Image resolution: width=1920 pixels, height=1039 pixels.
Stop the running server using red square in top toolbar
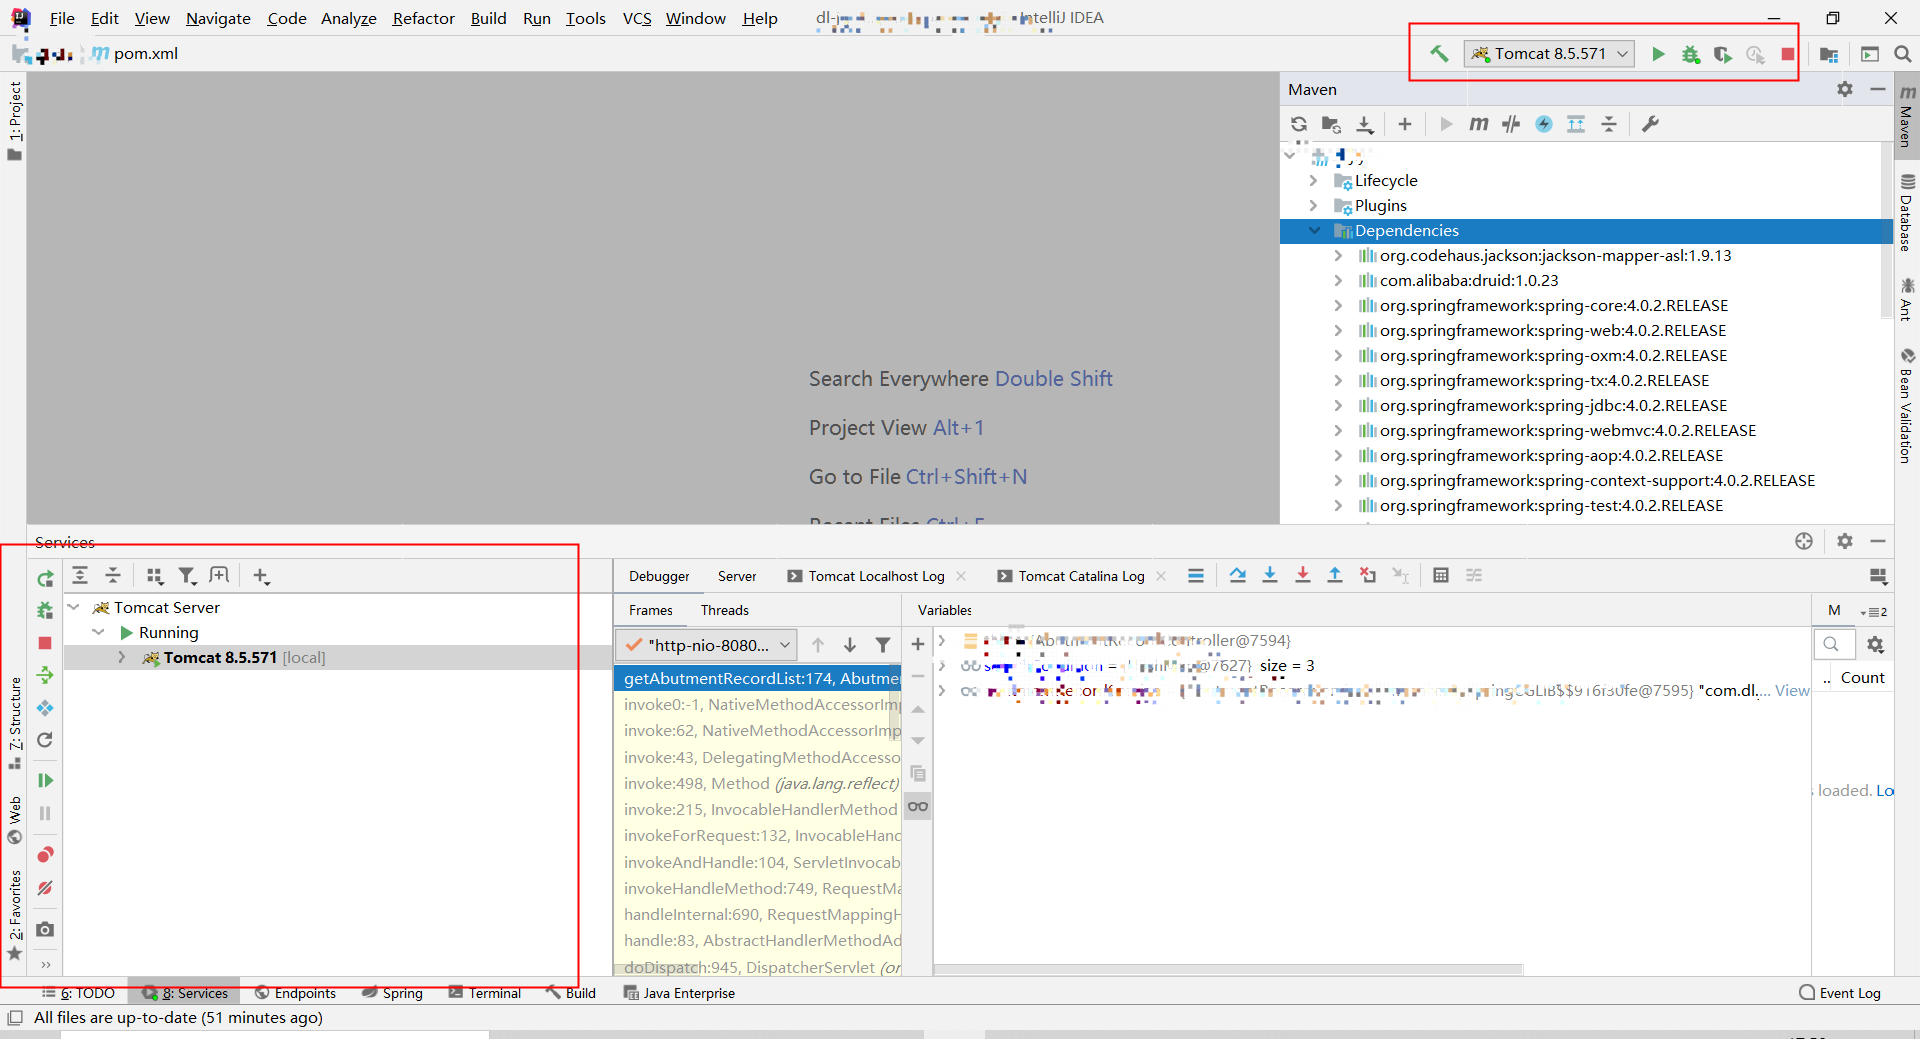[1787, 54]
